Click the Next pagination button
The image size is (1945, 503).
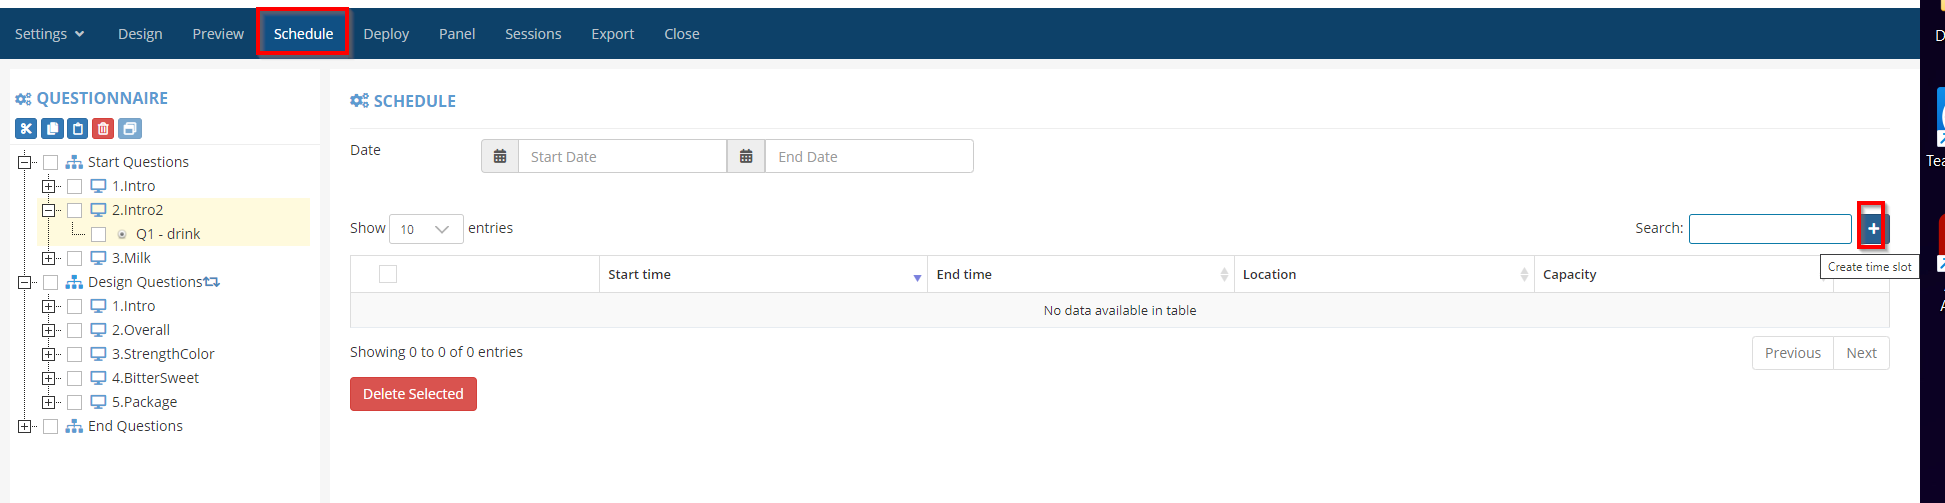tap(1861, 353)
